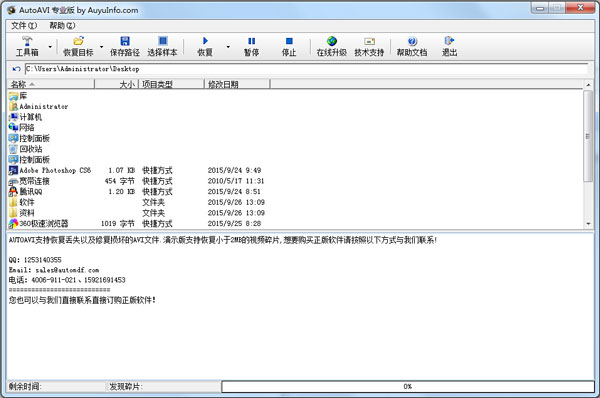Viewport: 600px width, 398px height.
Task: Click the 454 字节 size cell
Action: tap(120, 181)
